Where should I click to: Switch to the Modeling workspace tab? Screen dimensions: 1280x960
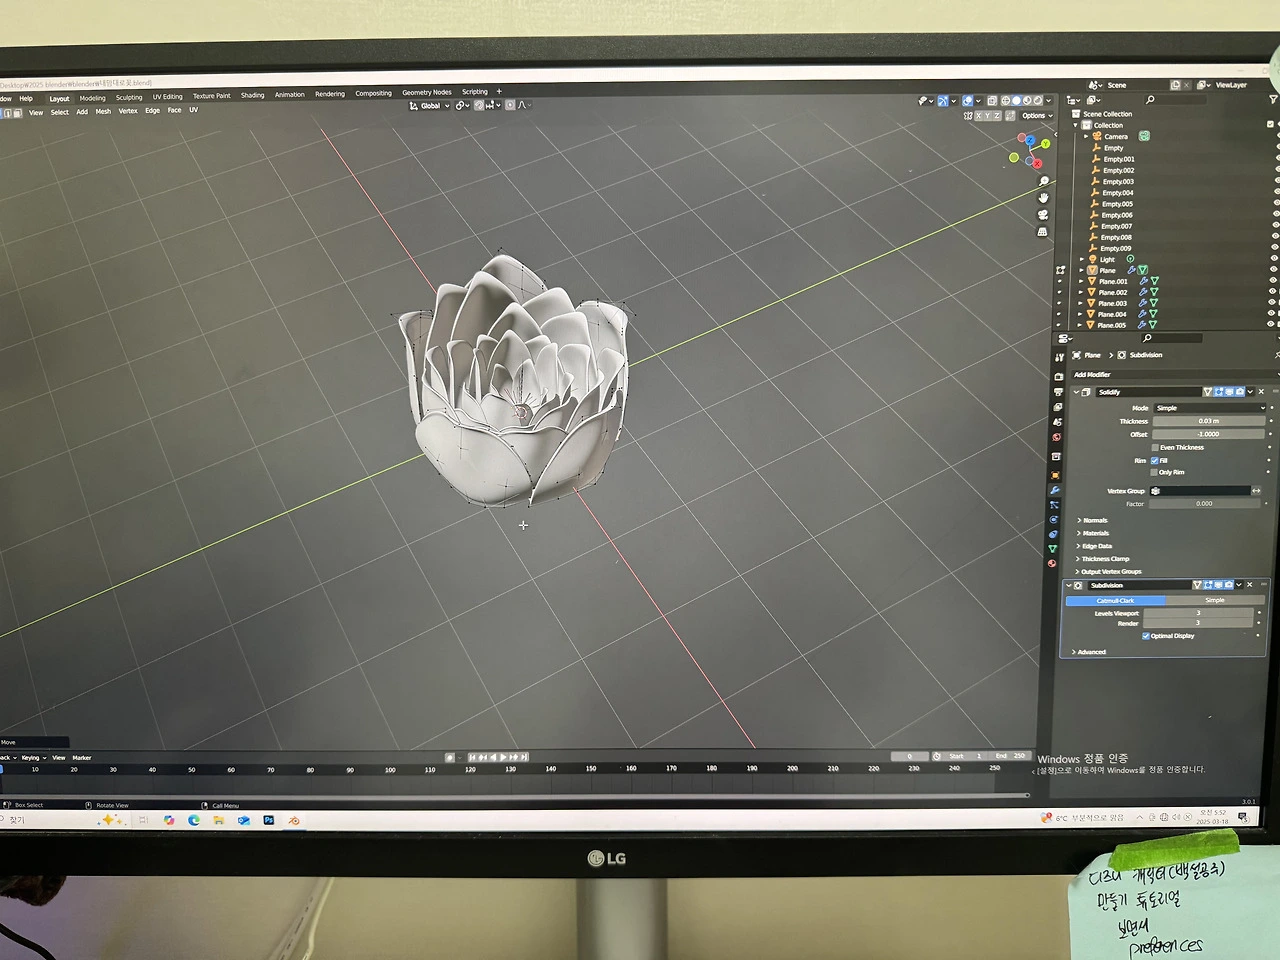coord(93,98)
